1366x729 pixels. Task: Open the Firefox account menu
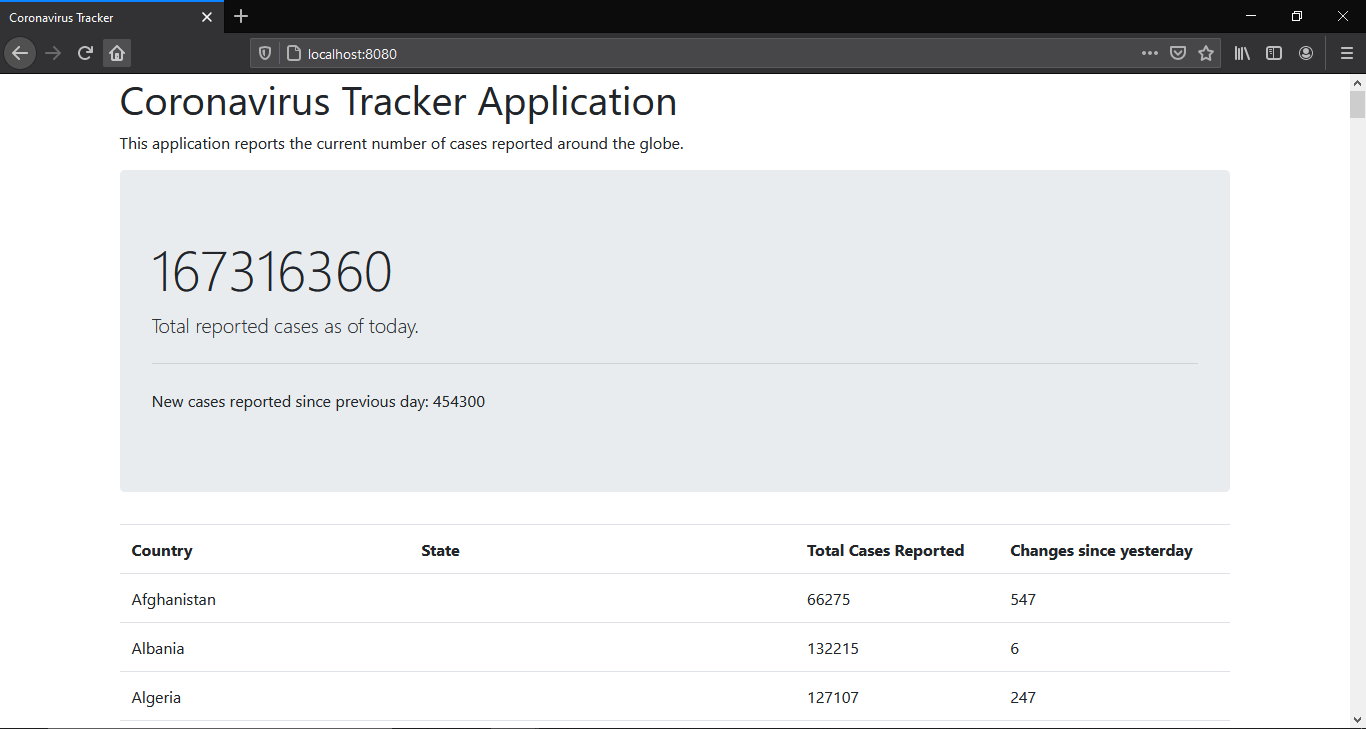(x=1306, y=52)
